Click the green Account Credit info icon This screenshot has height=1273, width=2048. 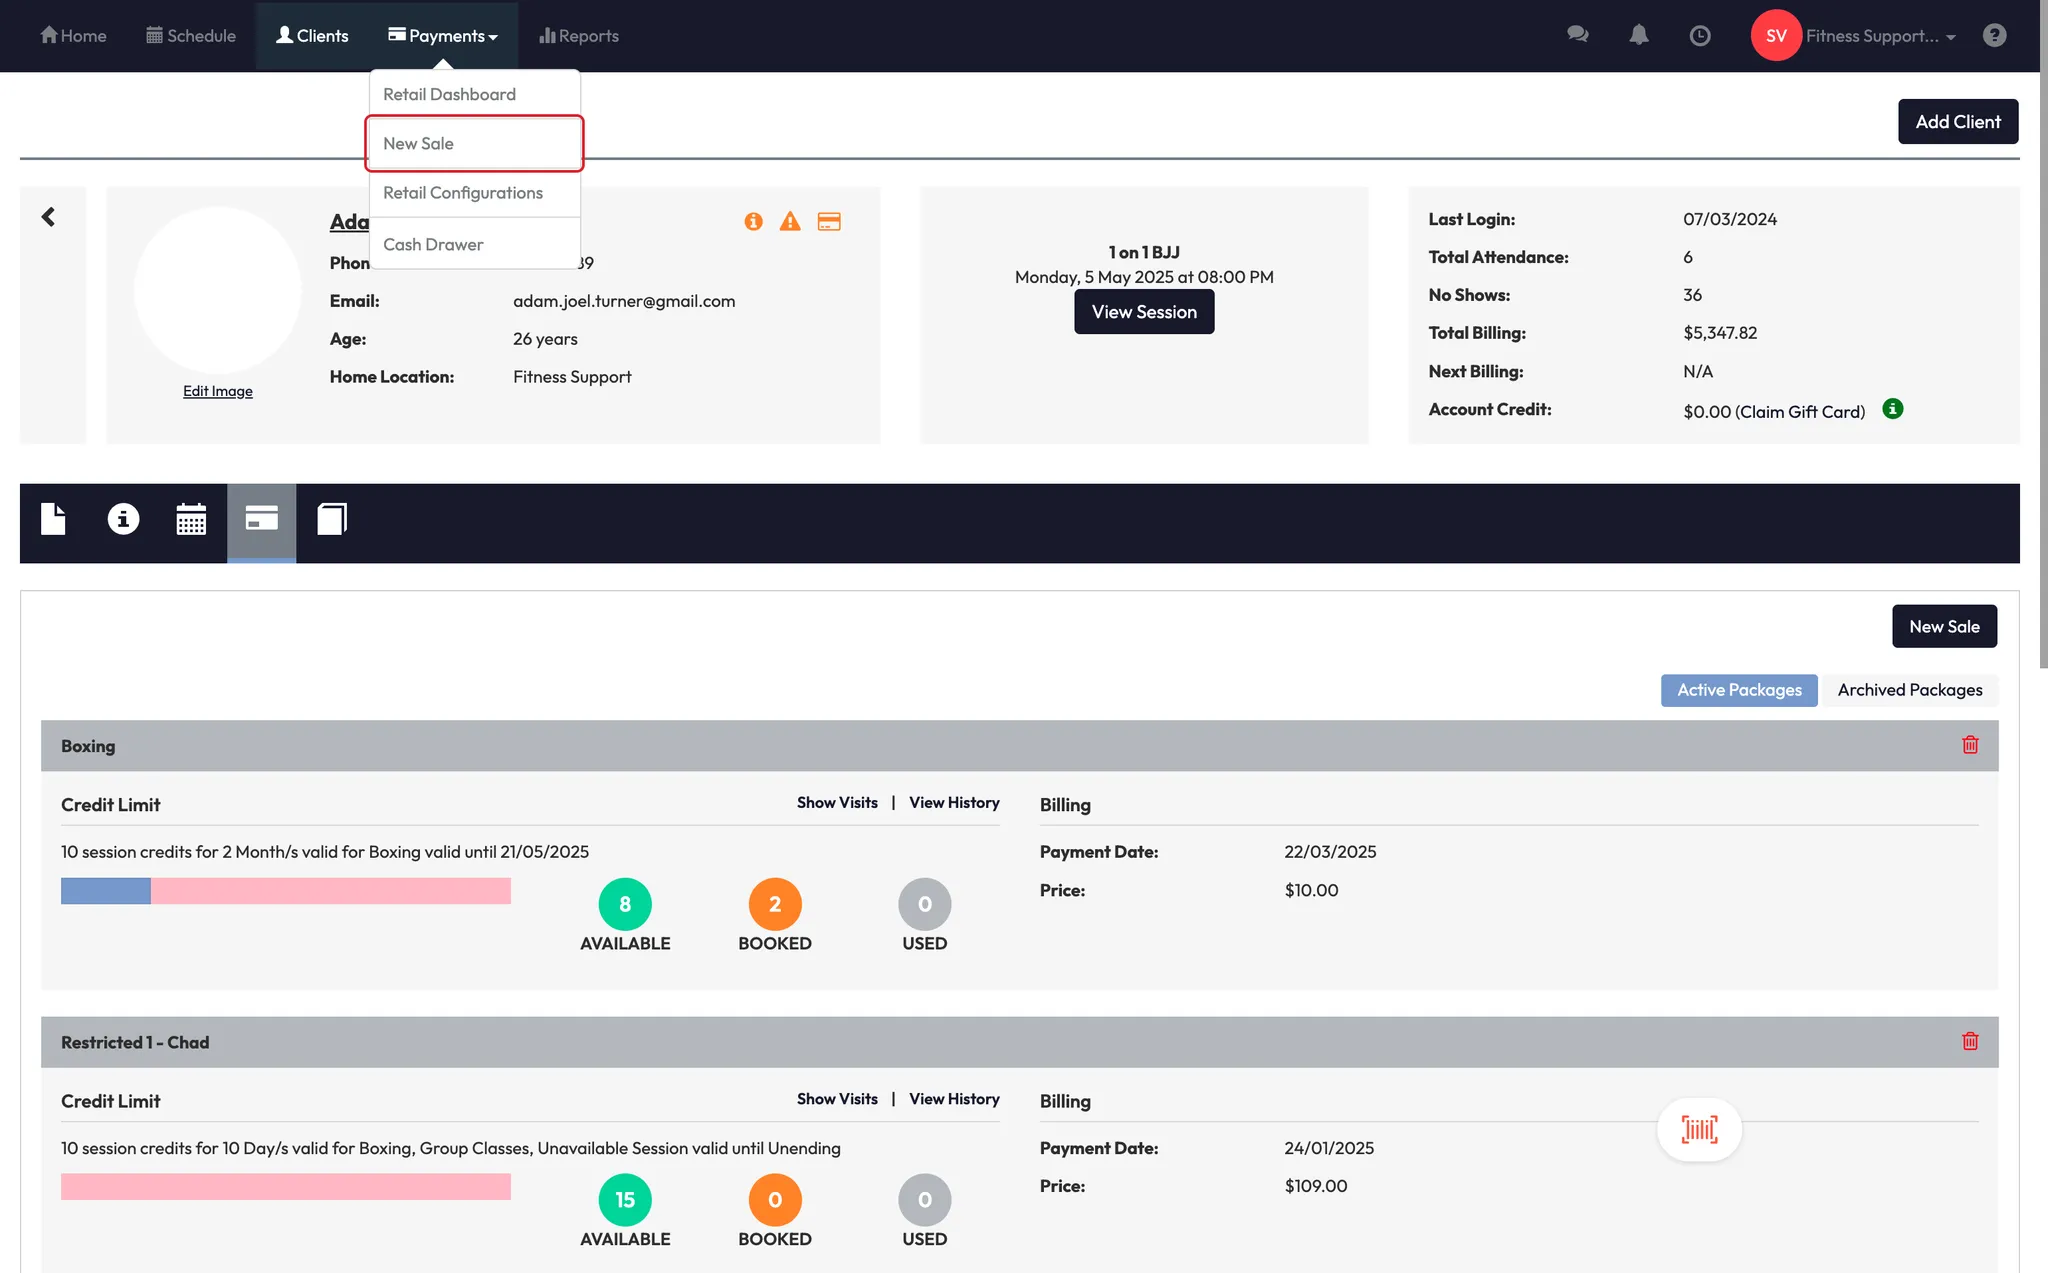click(x=1892, y=409)
